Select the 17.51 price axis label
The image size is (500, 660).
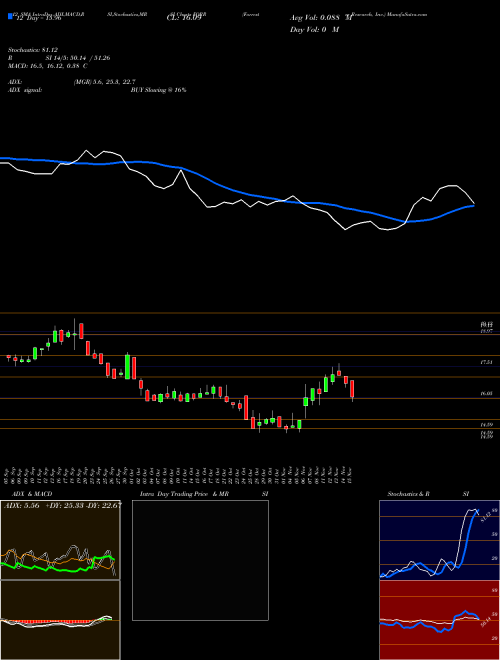point(487,362)
